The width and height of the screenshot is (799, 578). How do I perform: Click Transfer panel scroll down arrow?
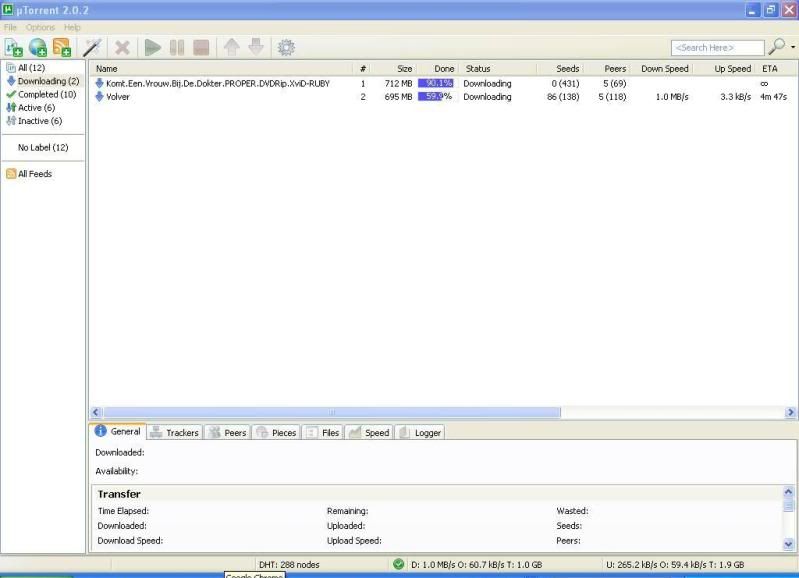788,544
